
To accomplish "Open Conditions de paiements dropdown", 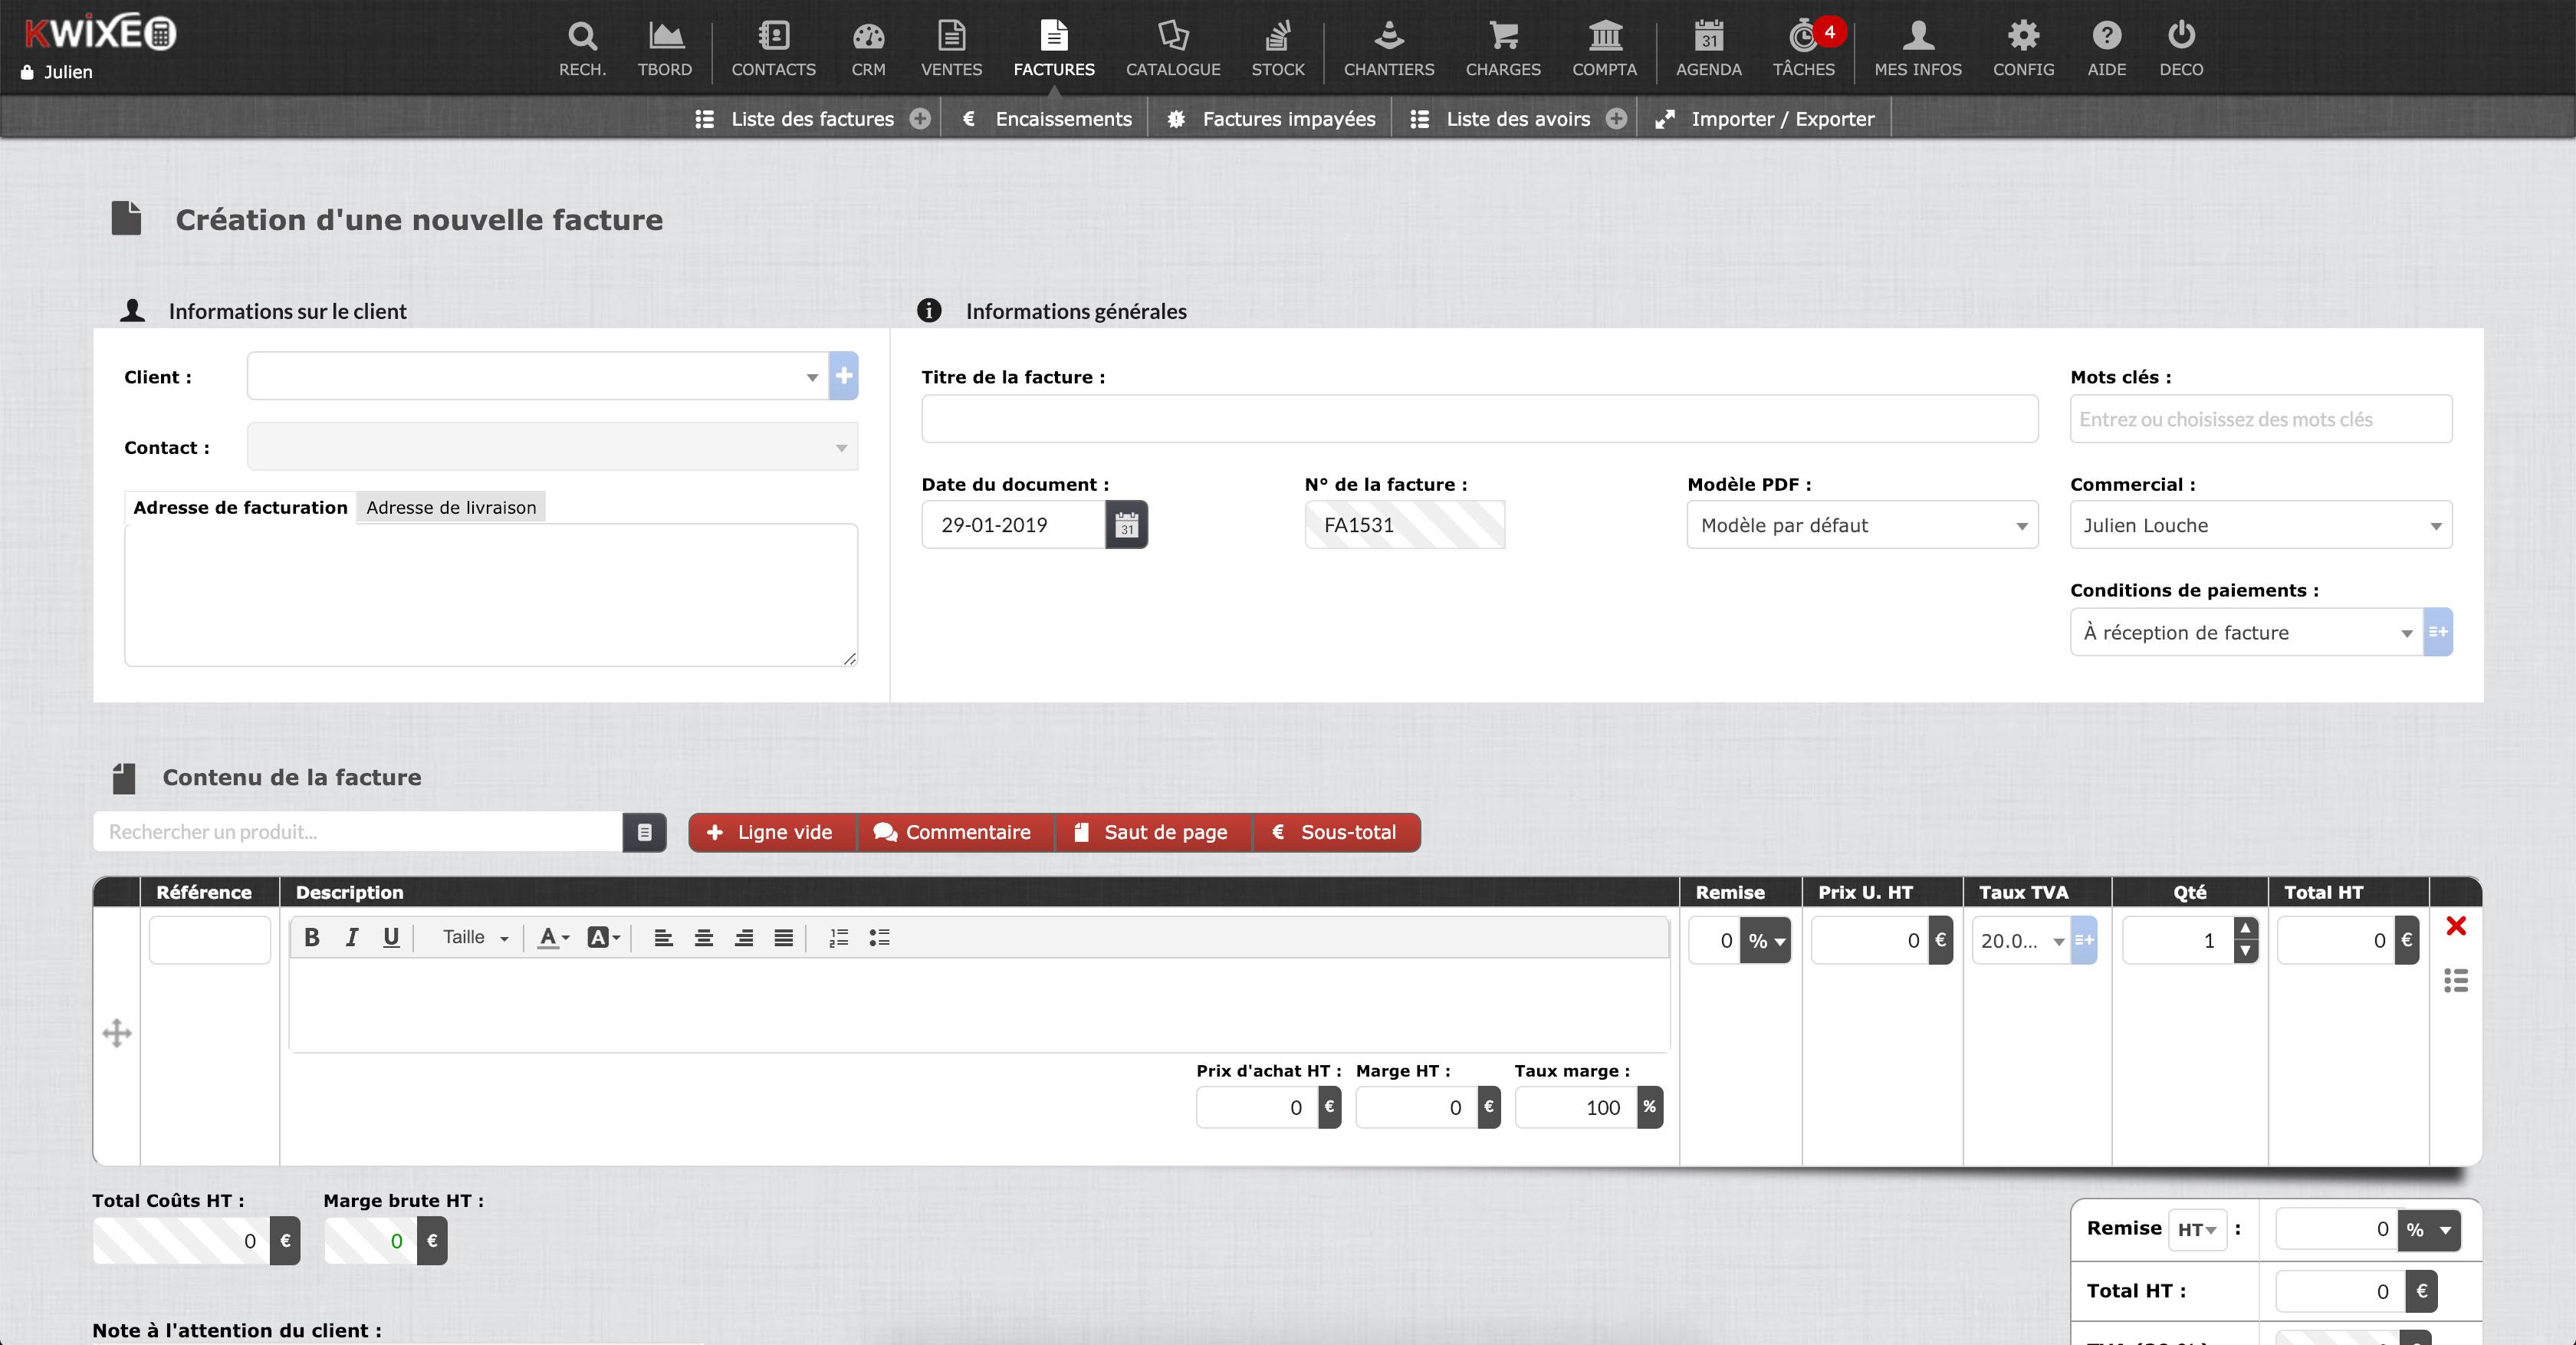I will [2247, 632].
